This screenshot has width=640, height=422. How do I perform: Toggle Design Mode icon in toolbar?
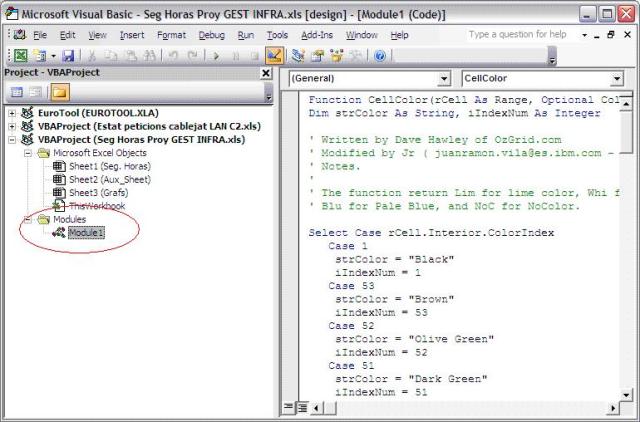click(x=274, y=55)
